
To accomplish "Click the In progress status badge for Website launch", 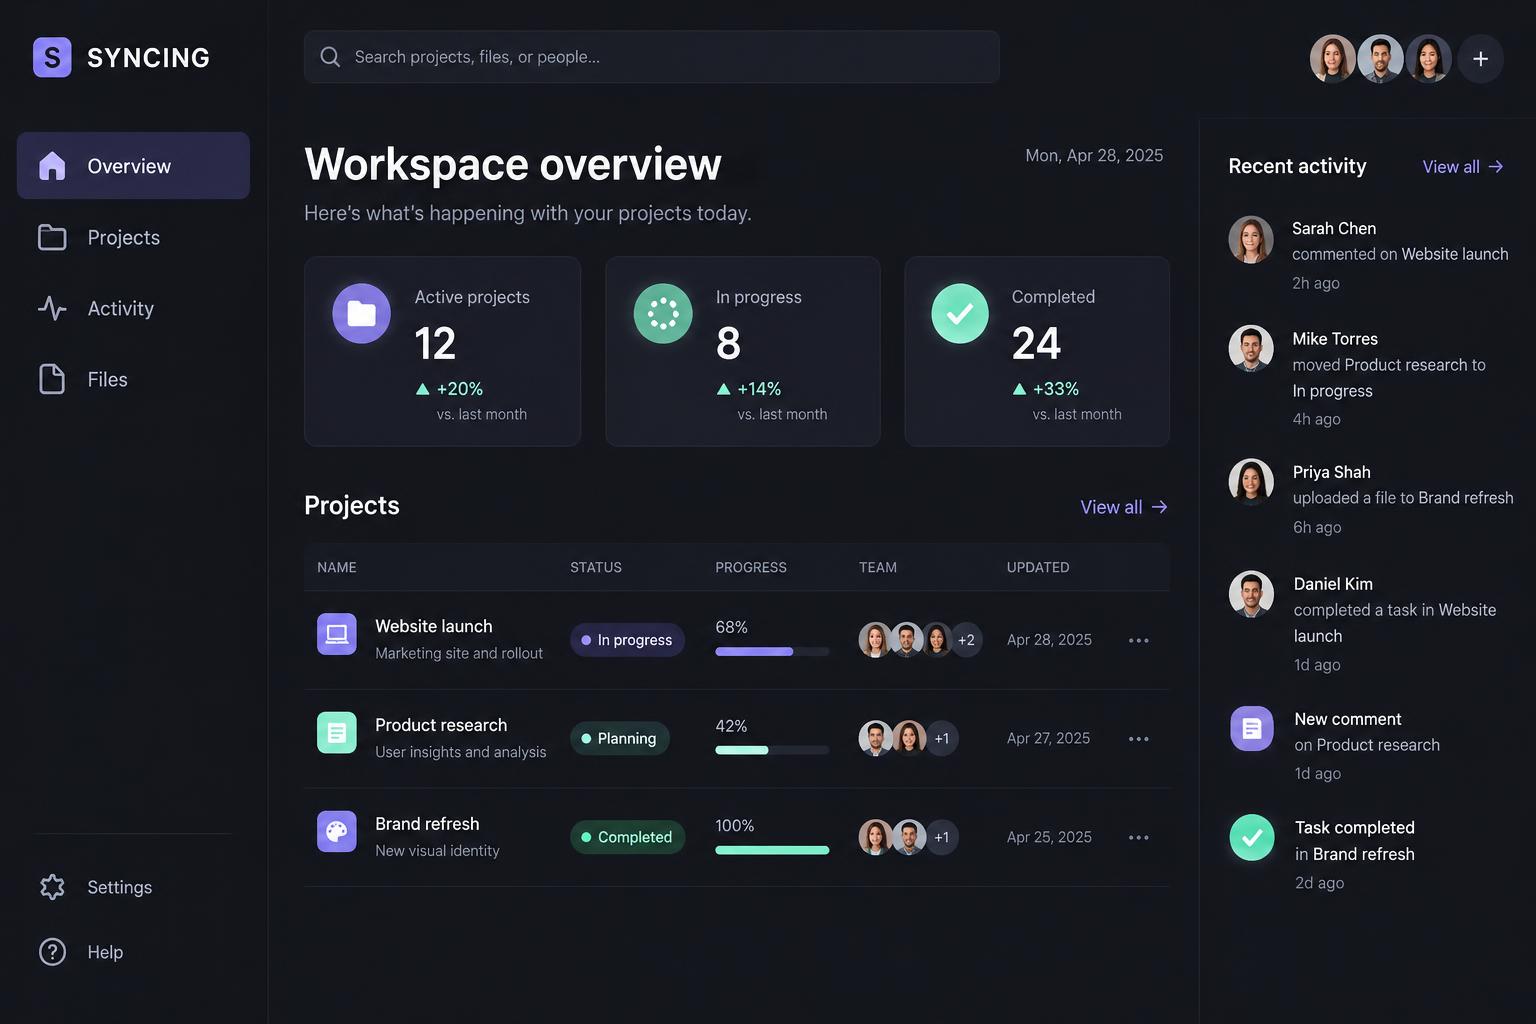I will point(627,640).
